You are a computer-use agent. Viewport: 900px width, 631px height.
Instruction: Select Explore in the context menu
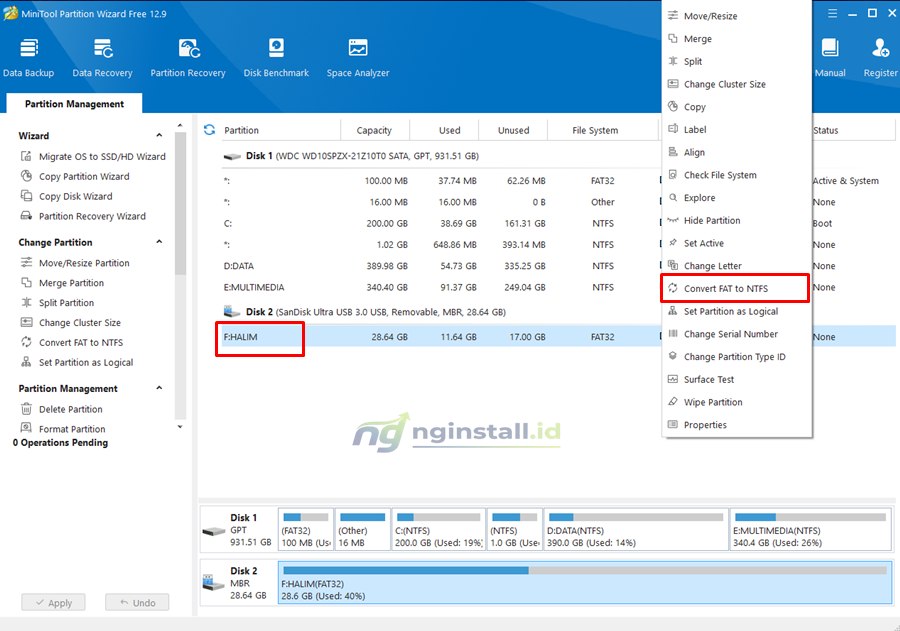[x=736, y=198]
